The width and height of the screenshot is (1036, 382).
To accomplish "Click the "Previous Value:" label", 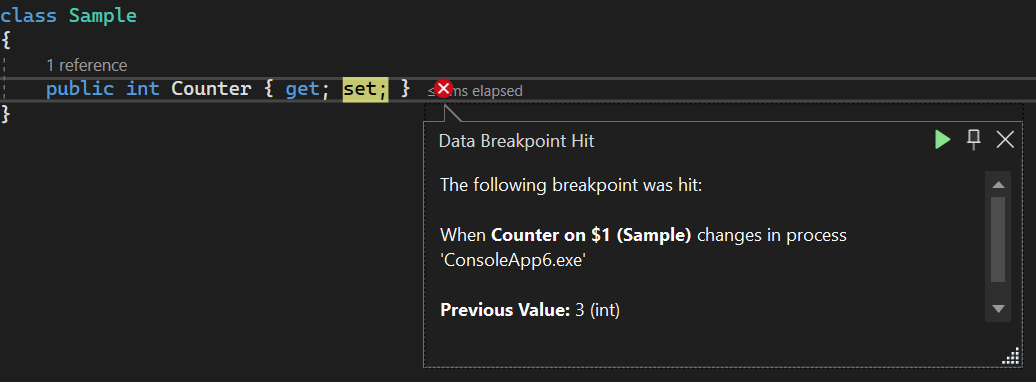I will tap(505, 310).
